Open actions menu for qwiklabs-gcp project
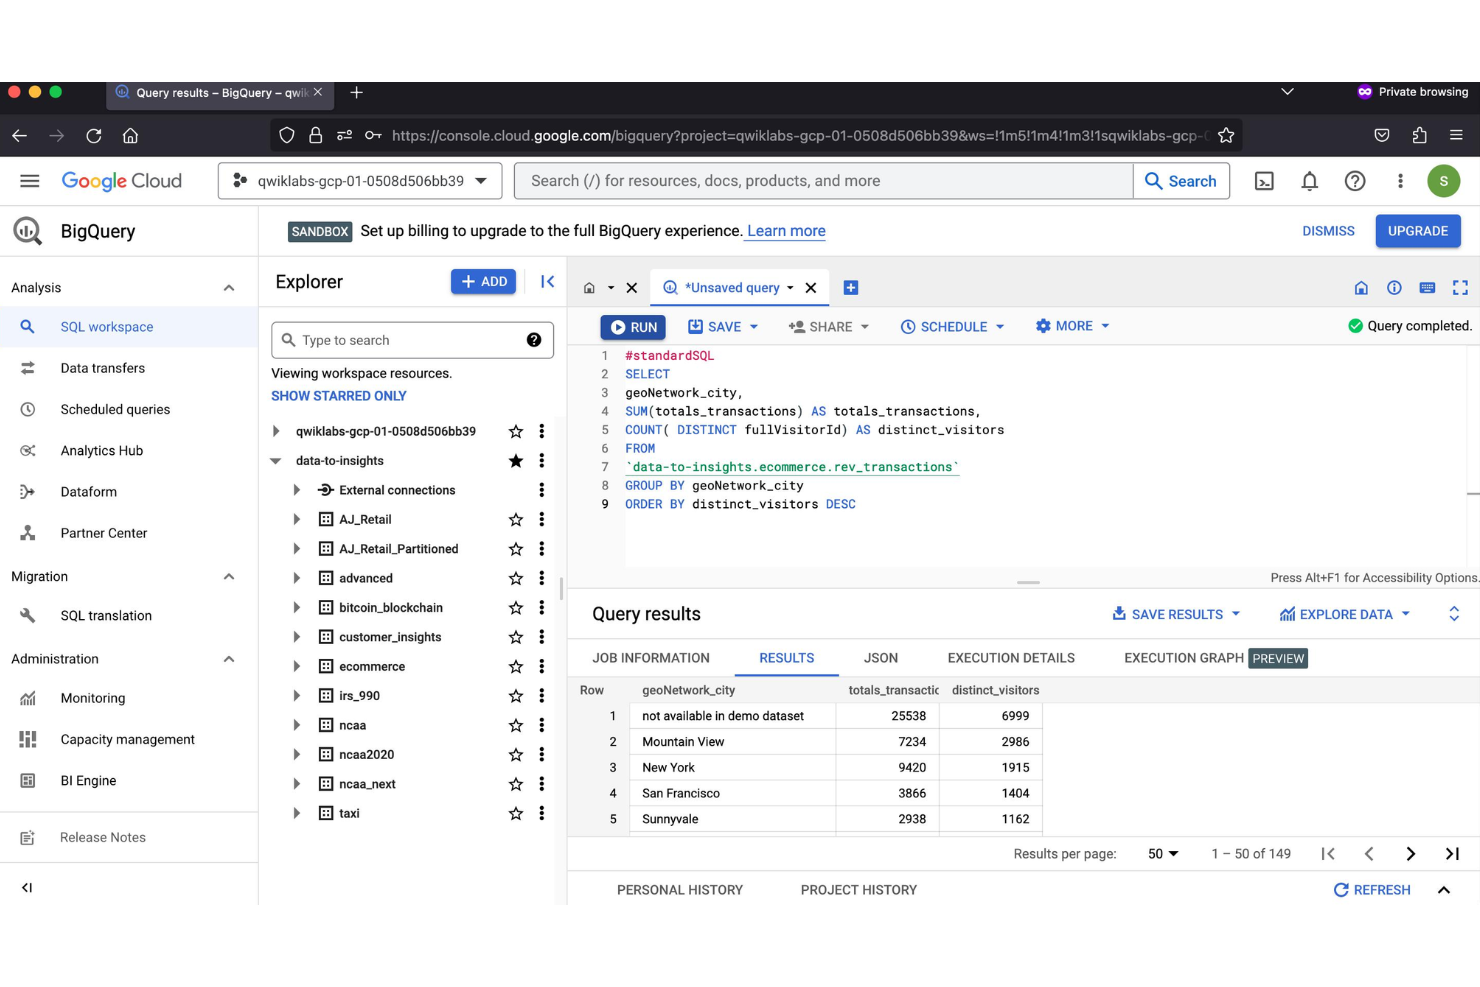The image size is (1480, 987). 541,431
